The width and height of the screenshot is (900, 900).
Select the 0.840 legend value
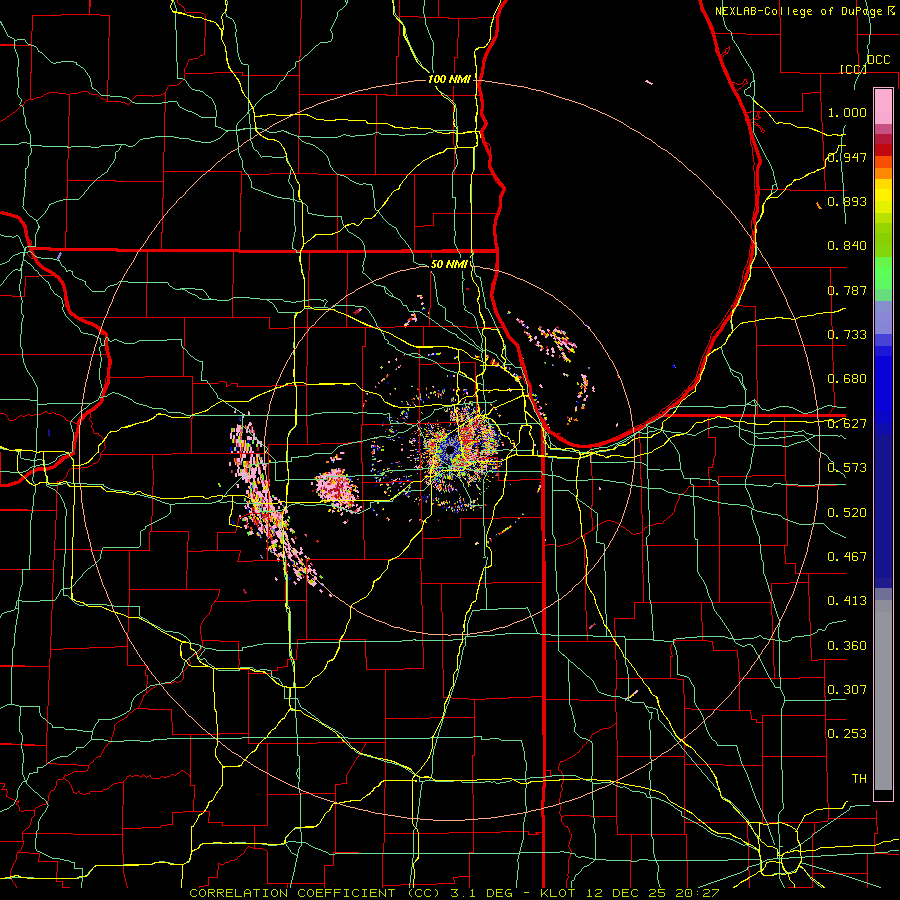[x=847, y=246]
